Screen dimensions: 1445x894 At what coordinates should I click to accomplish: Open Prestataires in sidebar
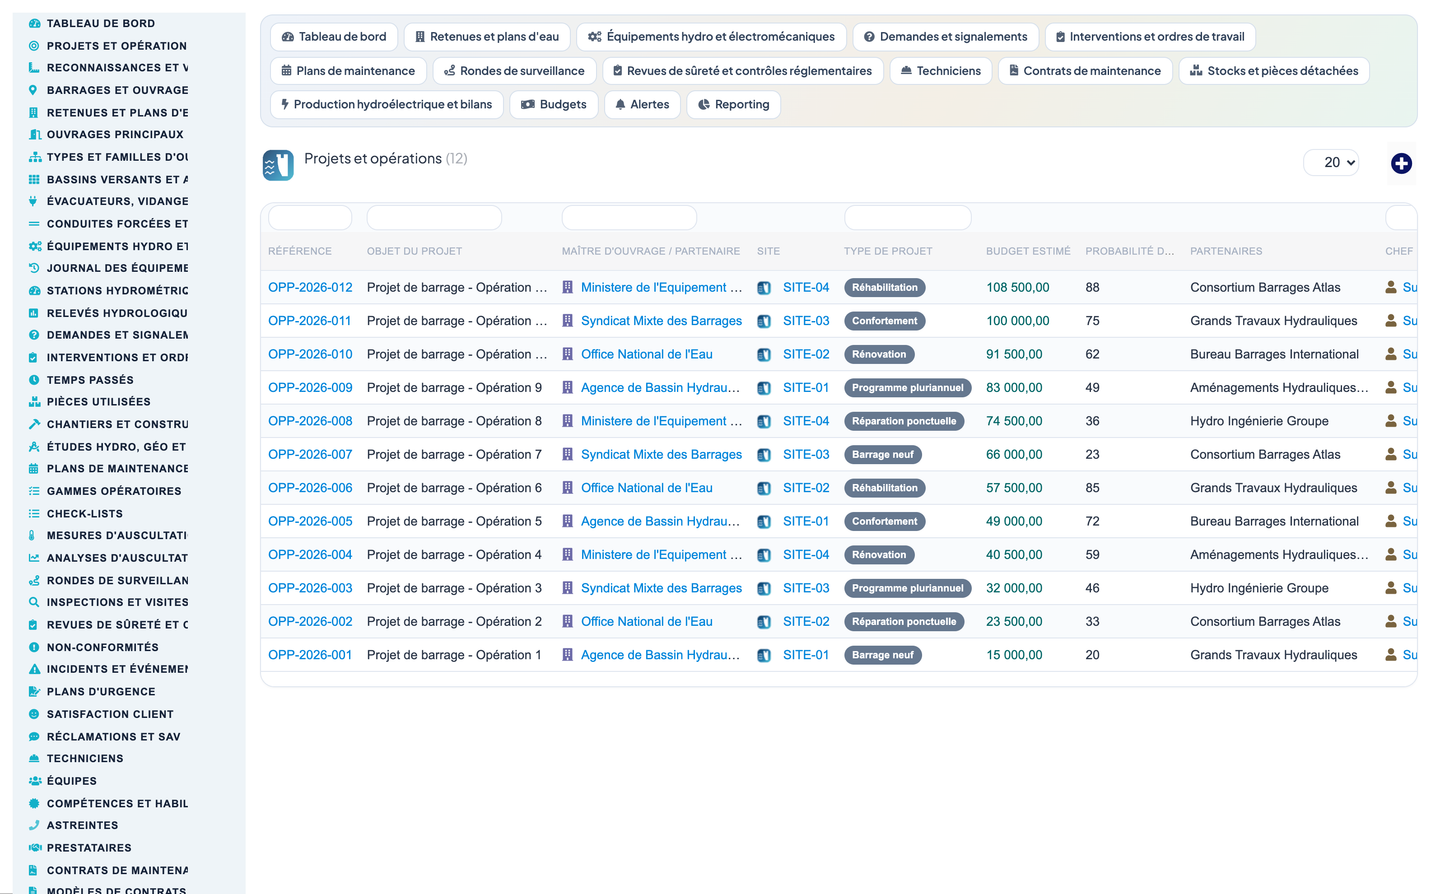pos(89,848)
